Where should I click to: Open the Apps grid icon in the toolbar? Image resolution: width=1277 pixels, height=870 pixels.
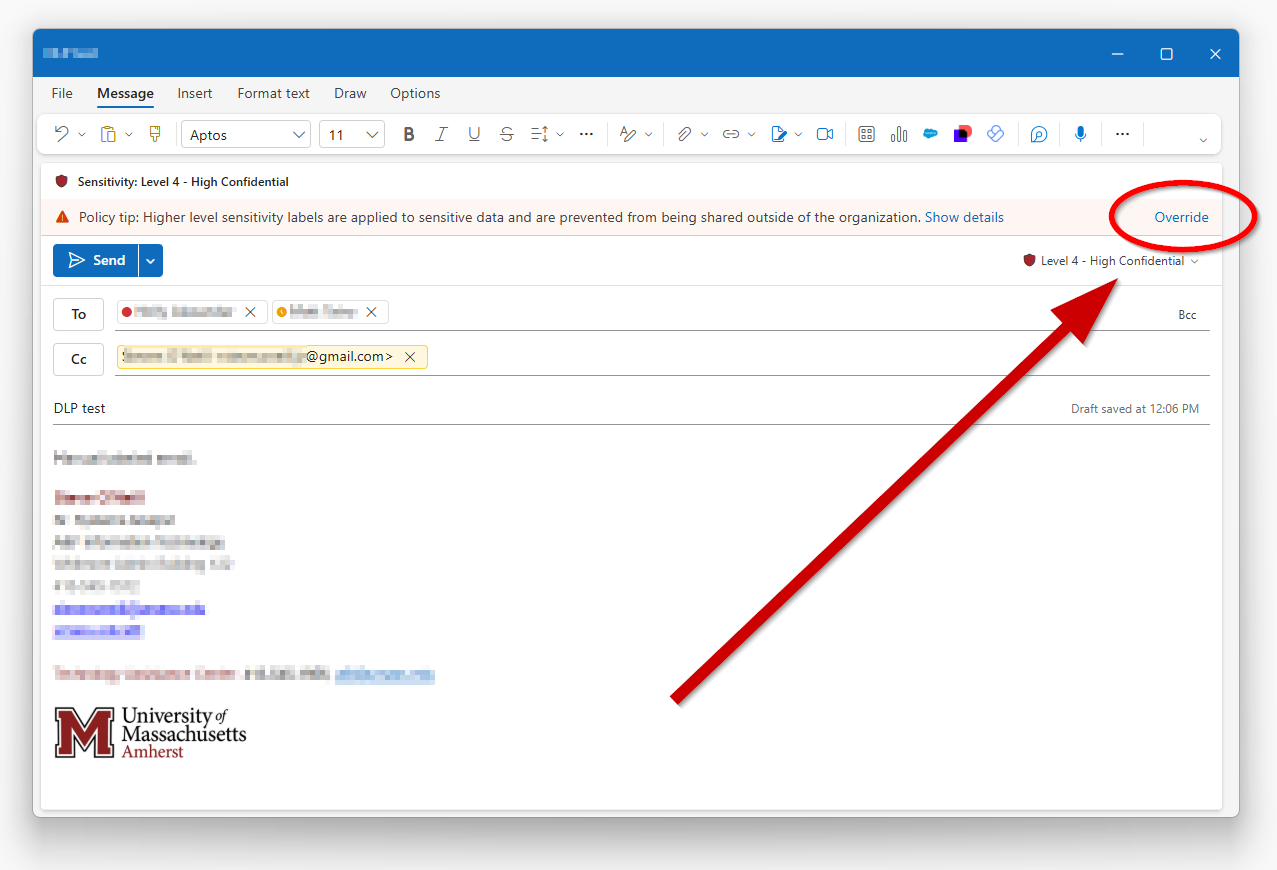tap(866, 133)
